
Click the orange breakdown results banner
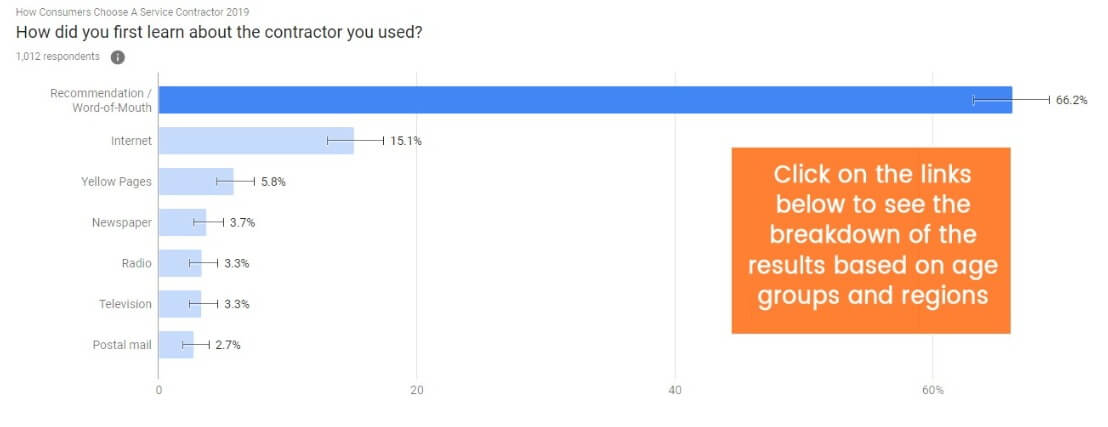point(871,240)
